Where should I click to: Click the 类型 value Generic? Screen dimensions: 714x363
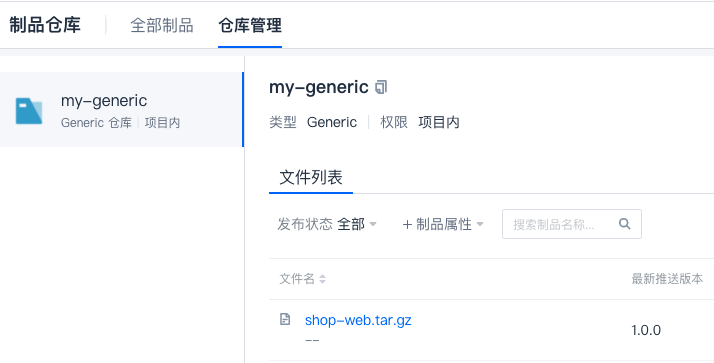pos(332,122)
